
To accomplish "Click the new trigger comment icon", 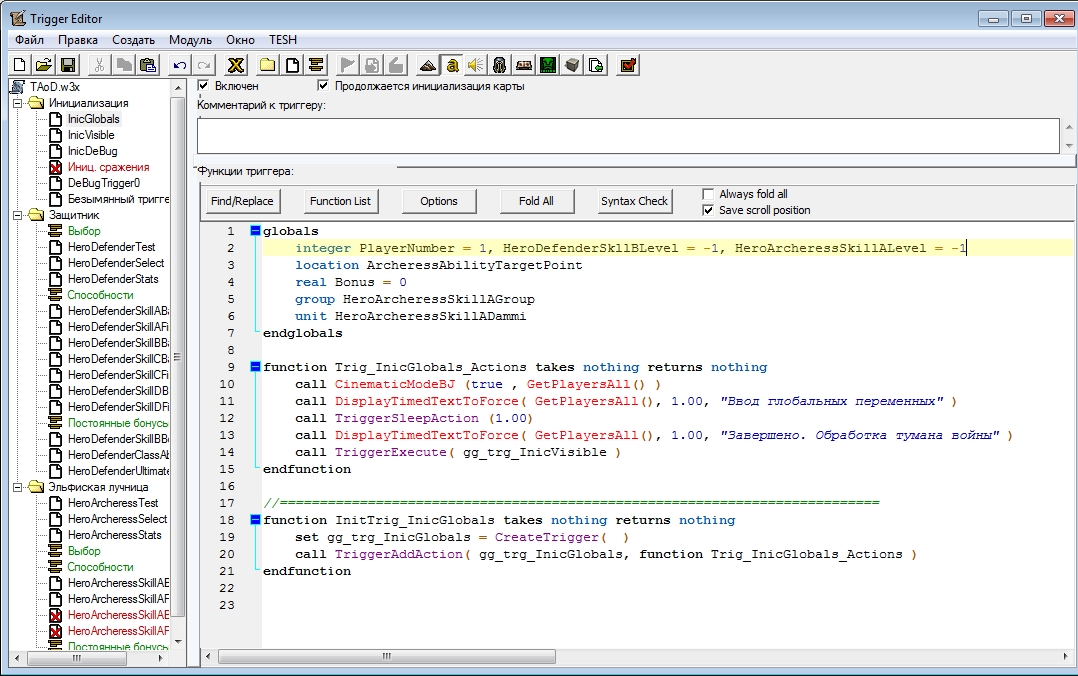I will tap(316, 65).
